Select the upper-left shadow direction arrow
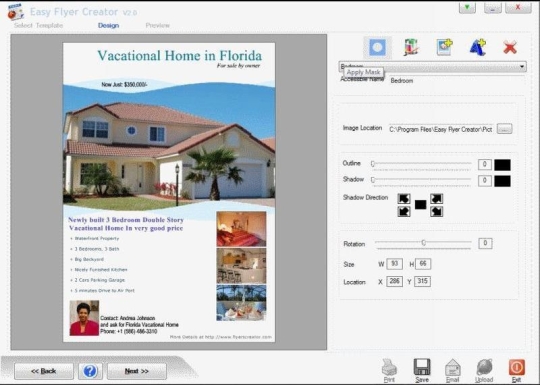The height and width of the screenshot is (385, 540). coord(404,199)
